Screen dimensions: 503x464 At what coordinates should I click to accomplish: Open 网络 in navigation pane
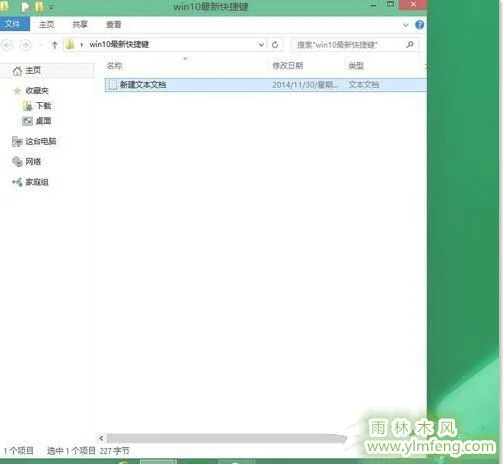[x=33, y=162]
